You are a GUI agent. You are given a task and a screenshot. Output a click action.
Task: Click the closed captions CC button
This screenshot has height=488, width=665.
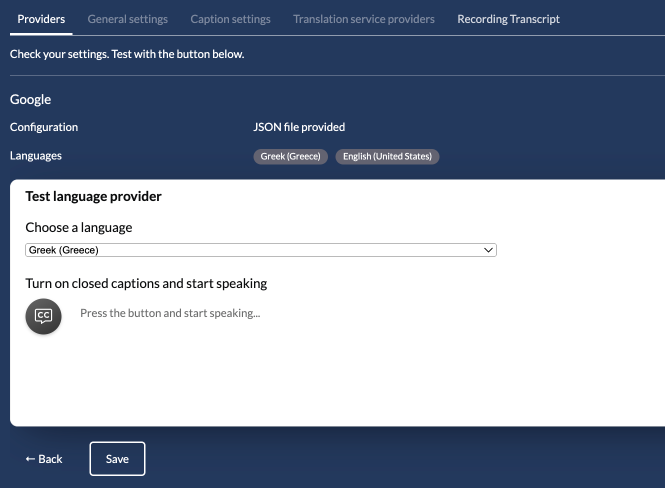coord(43,316)
